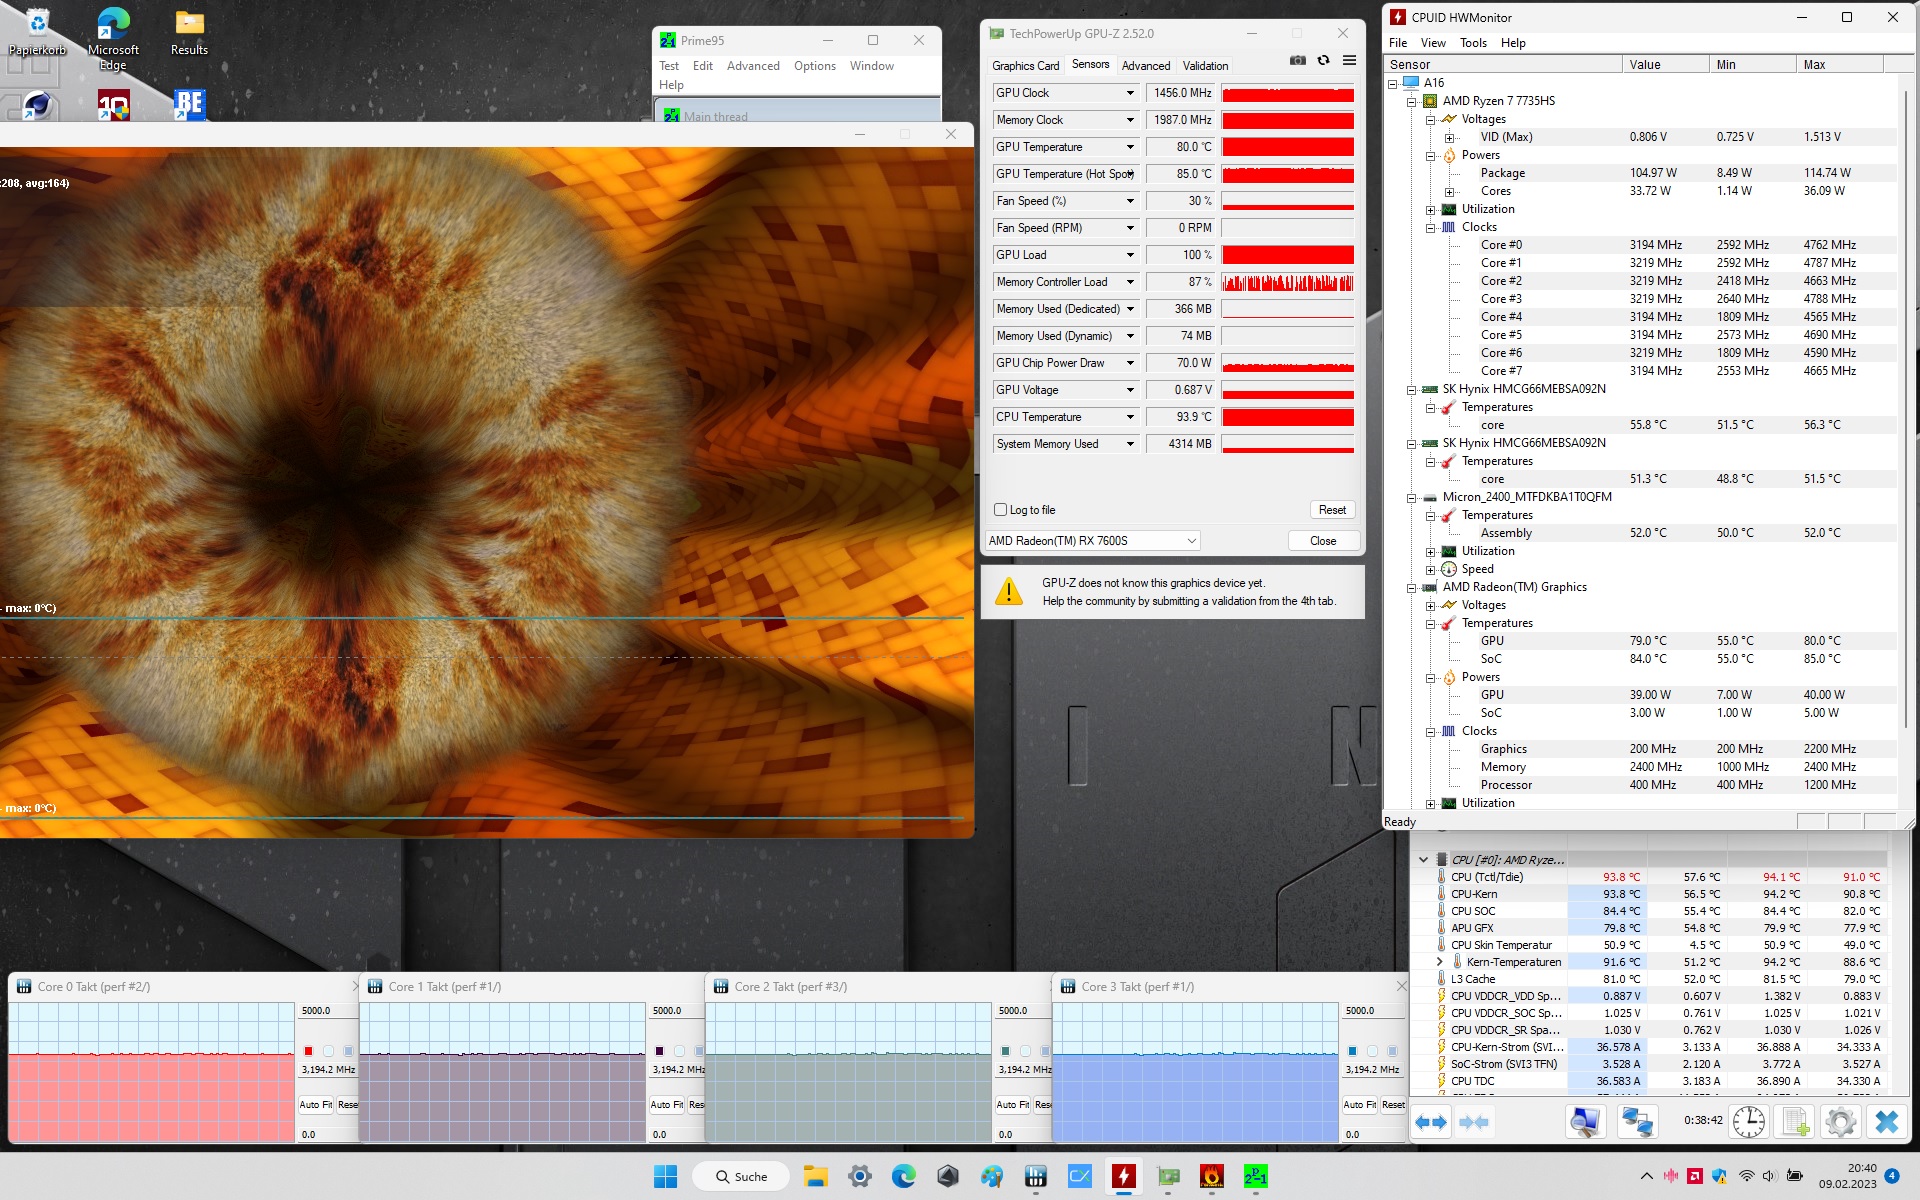
Task: Click the red swatch in Core 0 graph
Action: (x=309, y=1051)
